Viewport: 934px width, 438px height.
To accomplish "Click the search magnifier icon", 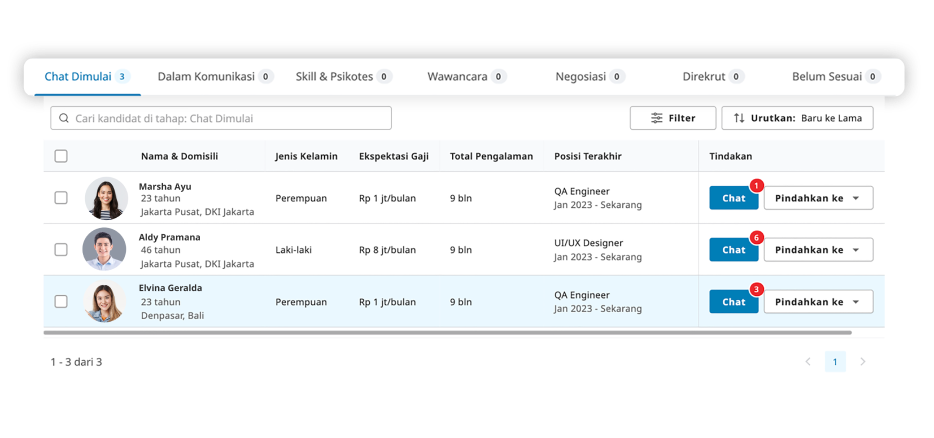I will 63,118.
